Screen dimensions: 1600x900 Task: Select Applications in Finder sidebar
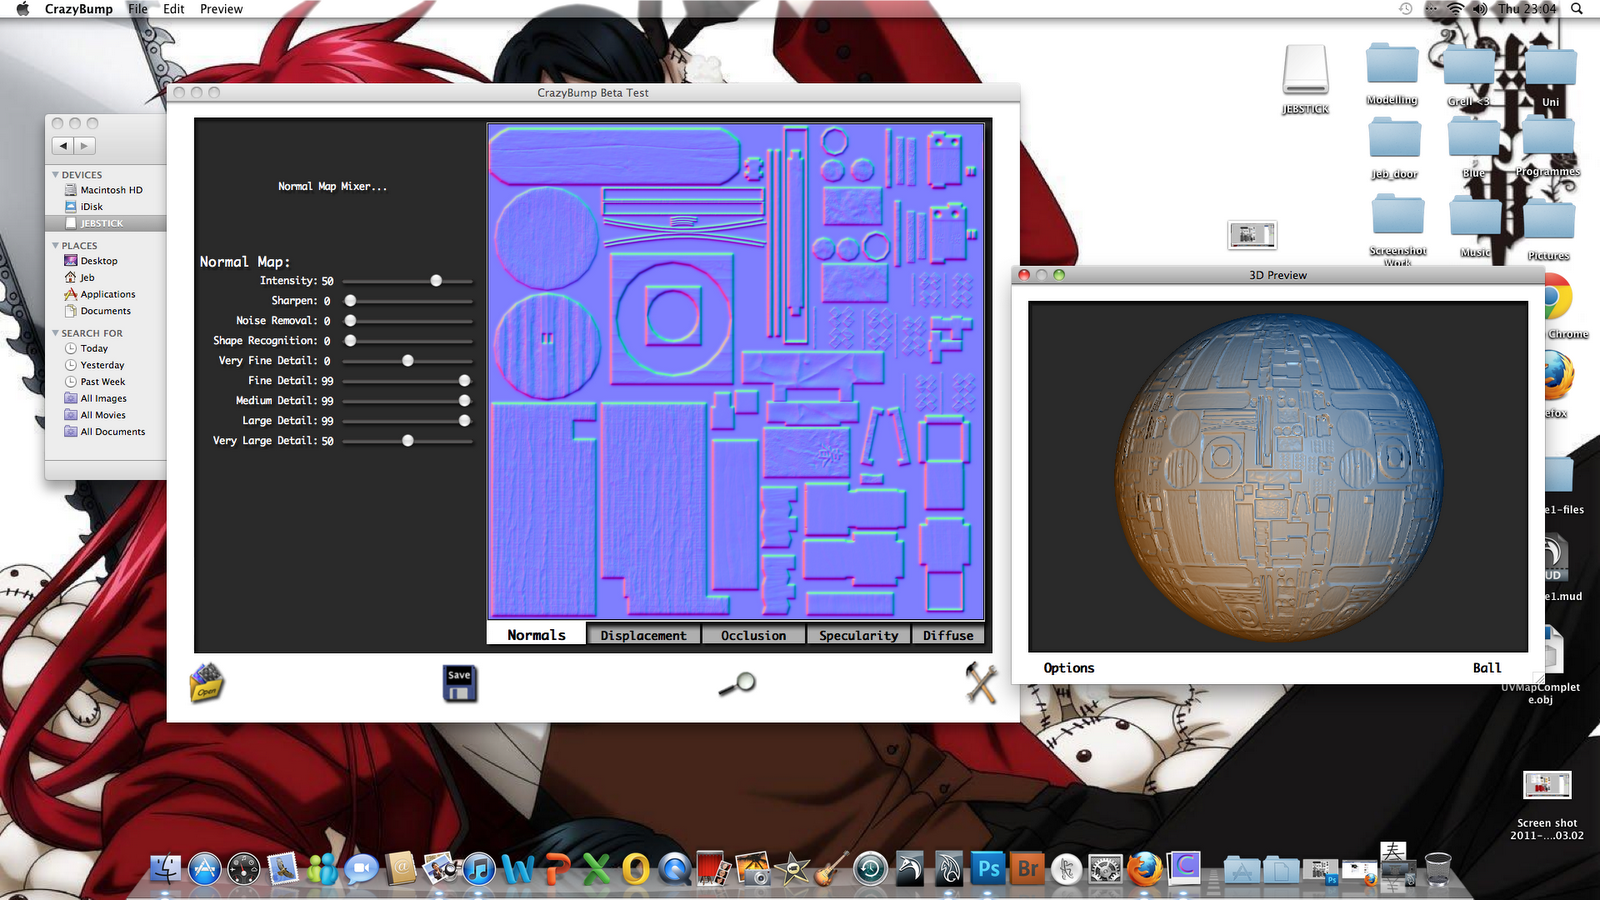[x=107, y=295]
